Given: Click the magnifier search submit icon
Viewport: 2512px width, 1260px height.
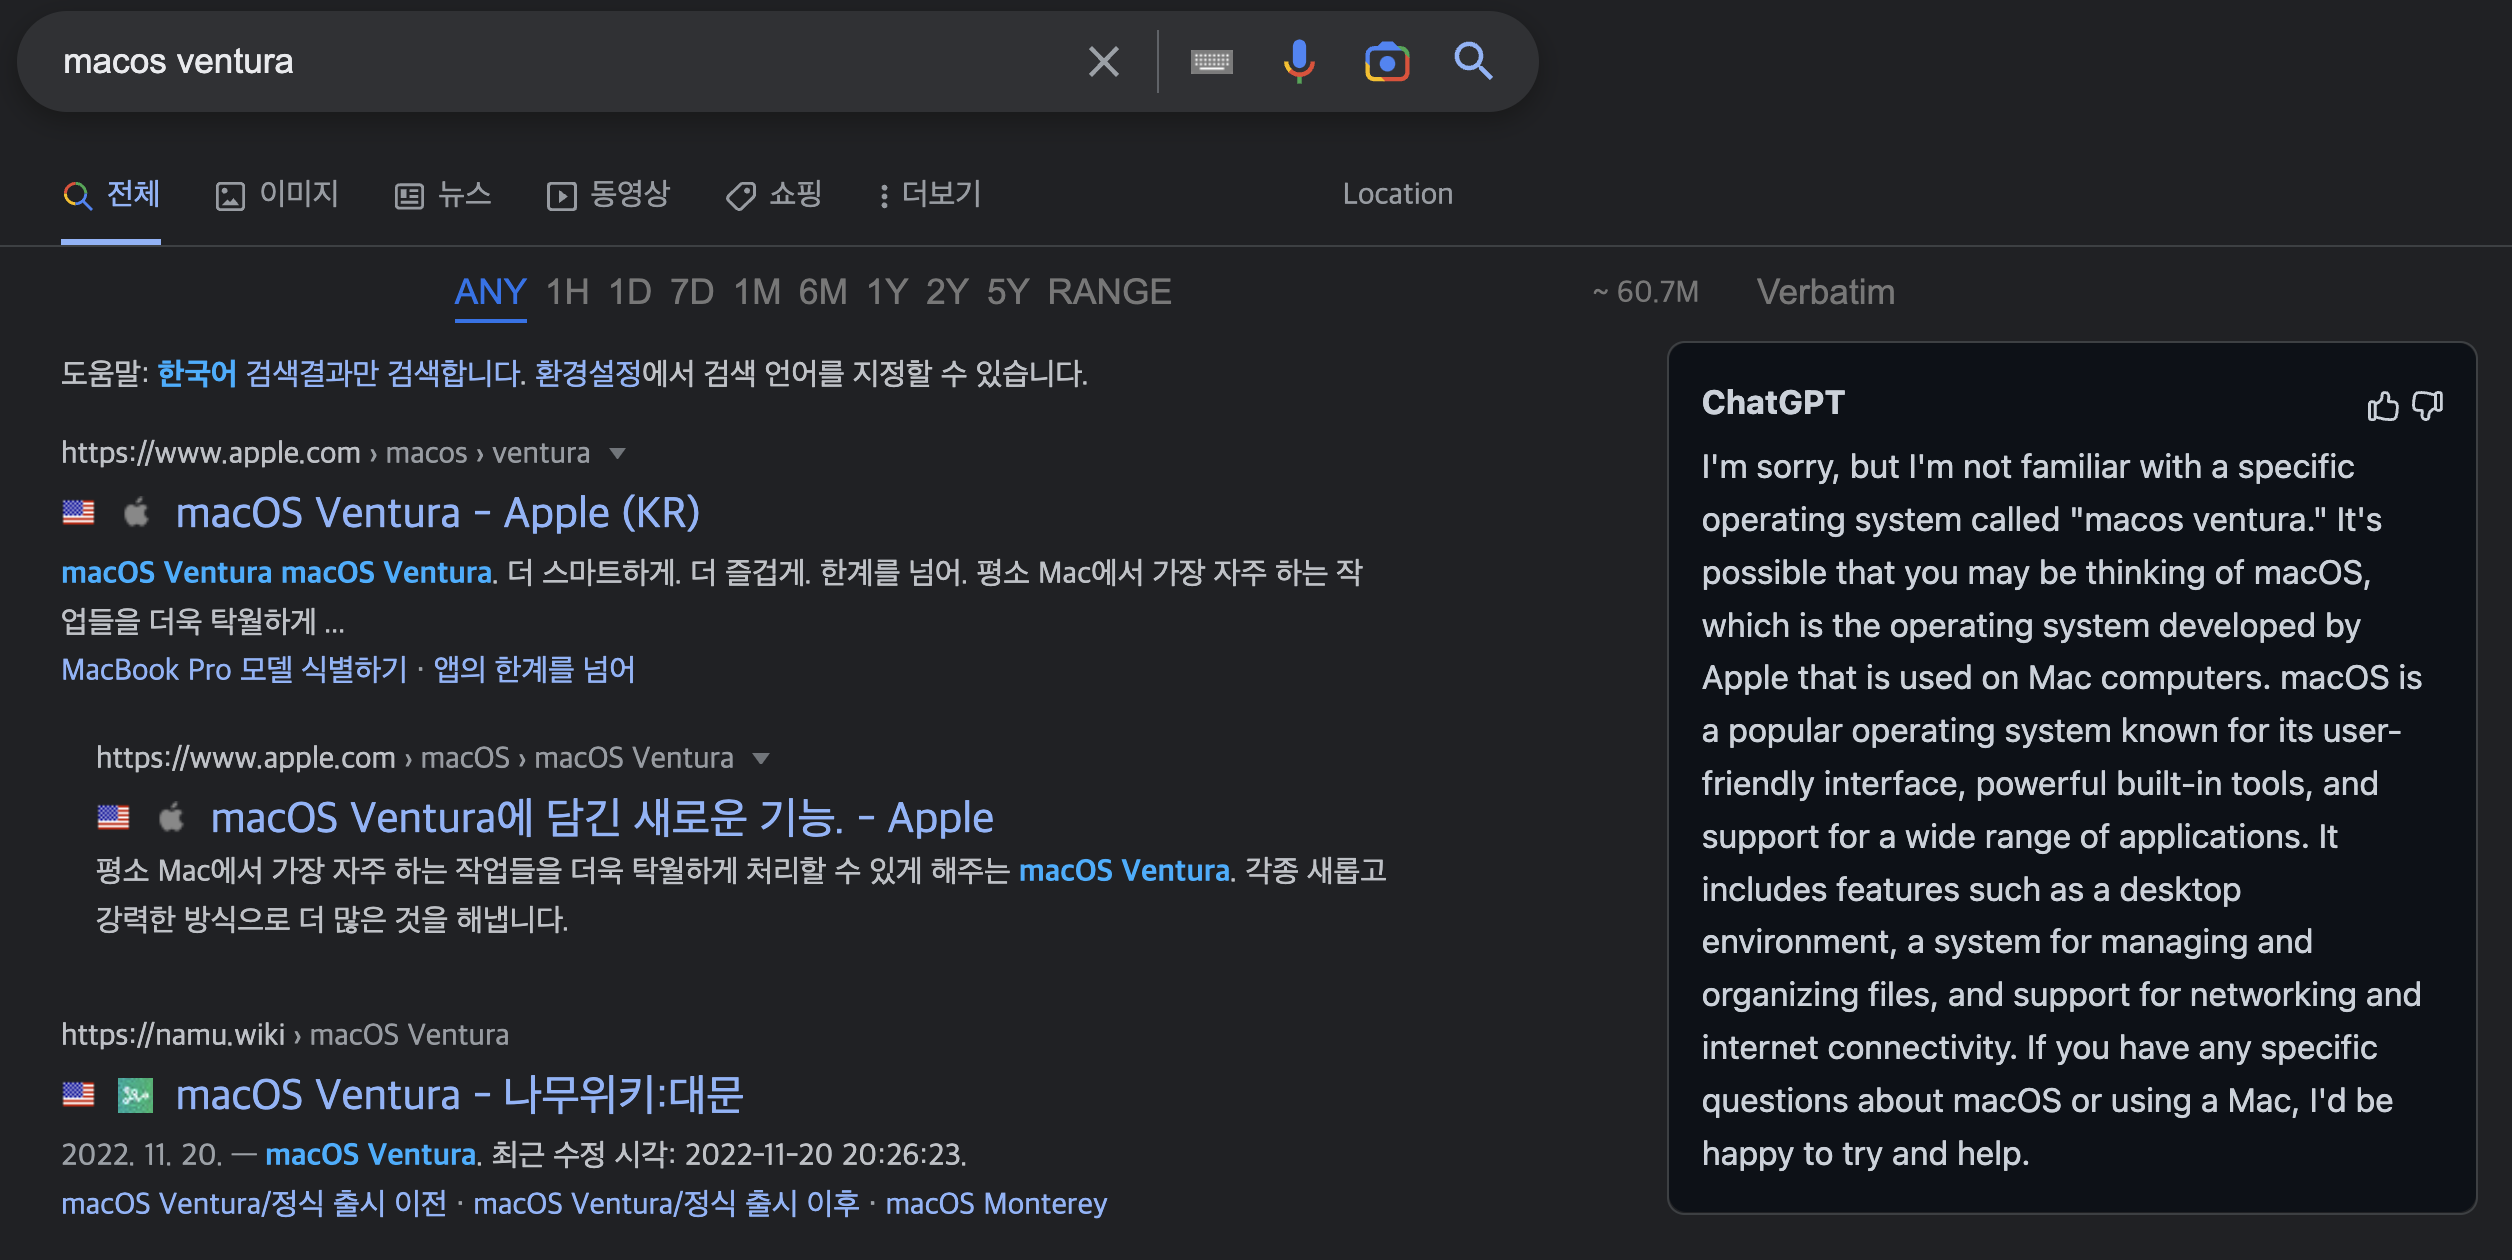Looking at the screenshot, I should click(x=1473, y=62).
